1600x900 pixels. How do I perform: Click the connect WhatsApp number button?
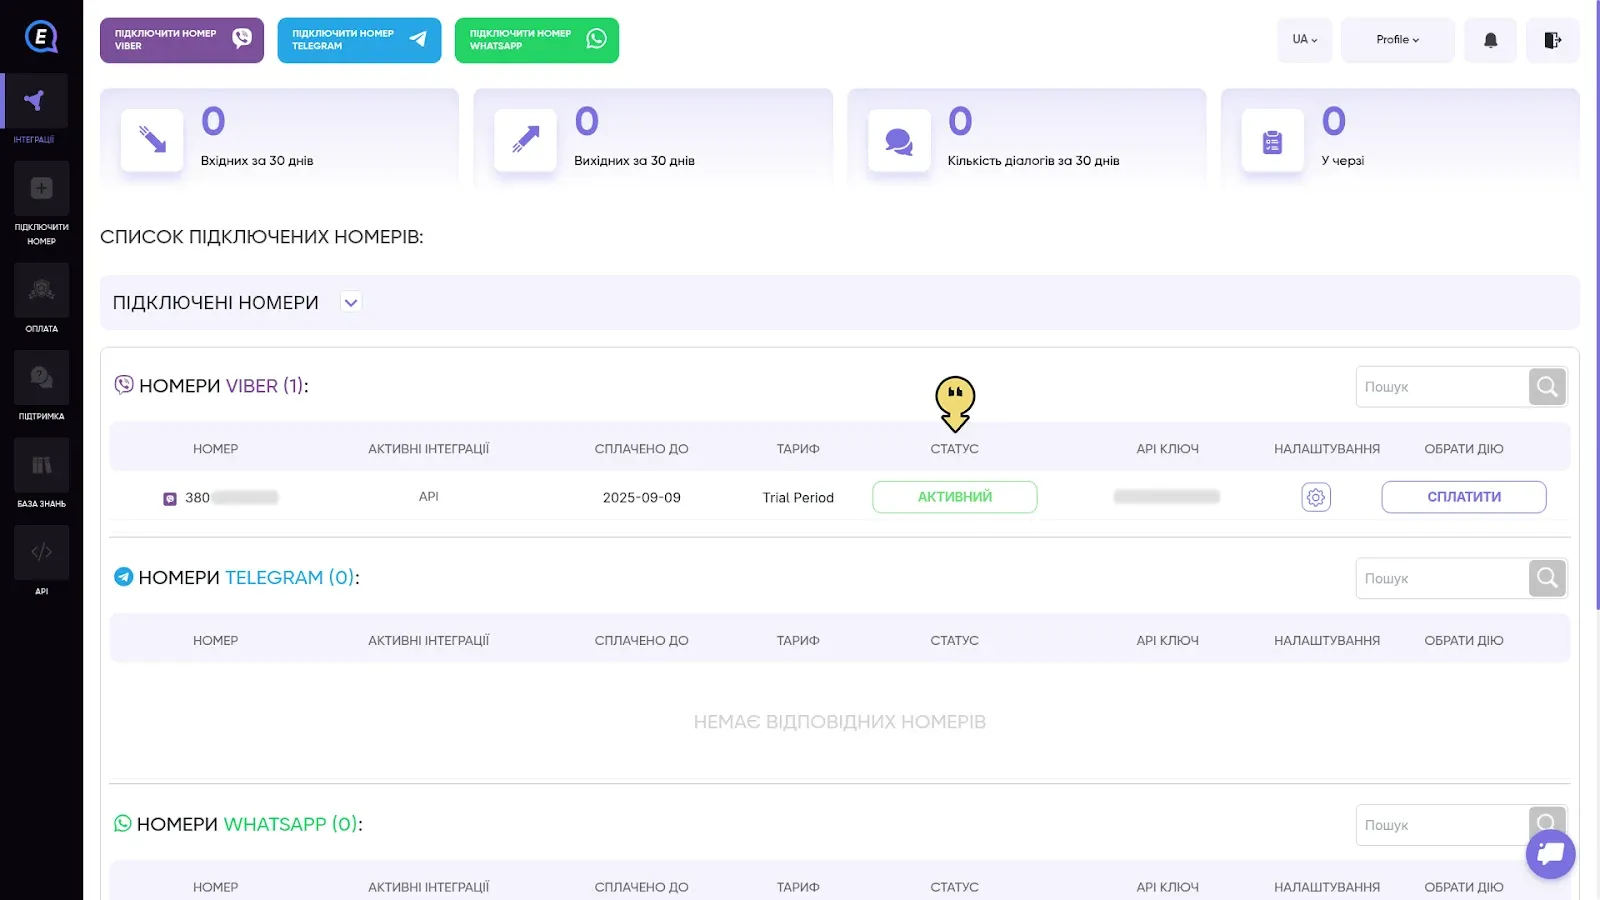[537, 40]
